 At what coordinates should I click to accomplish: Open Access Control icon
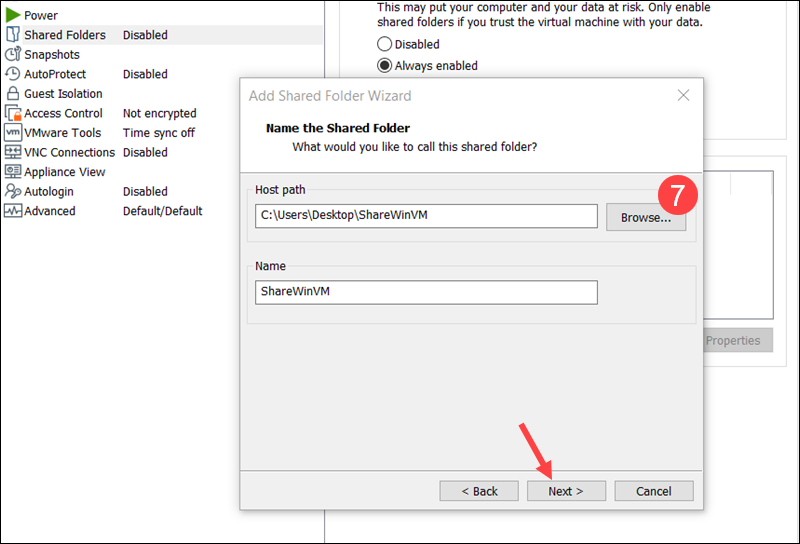tap(13, 113)
